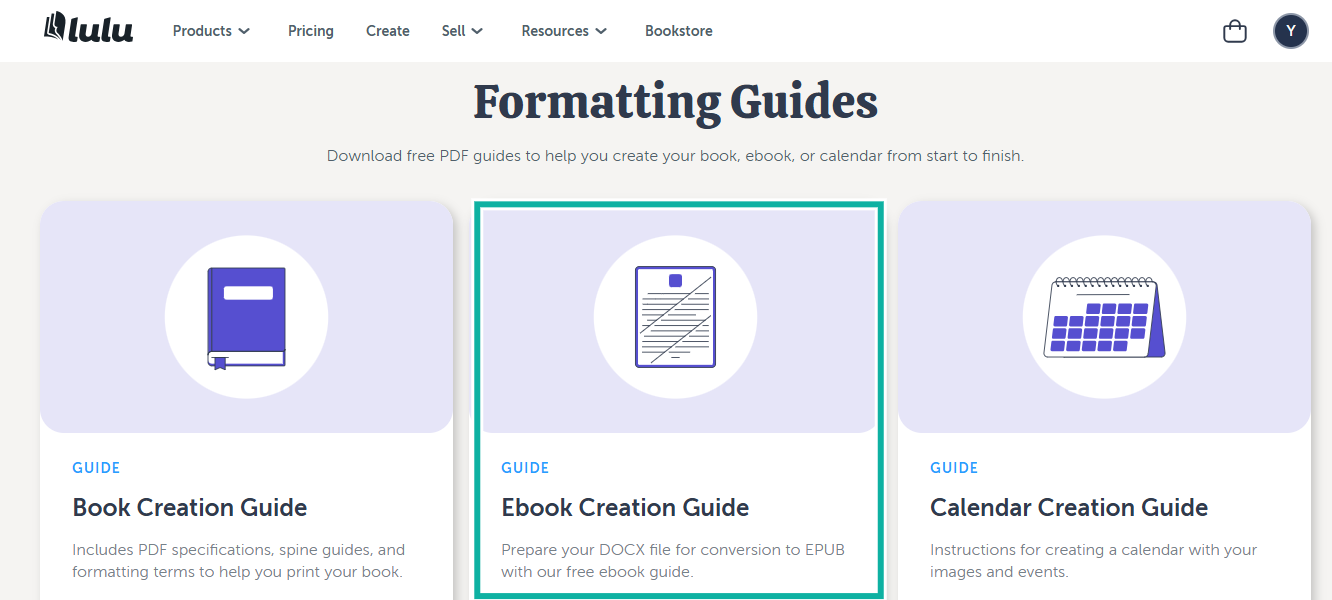Image resolution: width=1332 pixels, height=600 pixels.
Task: Open the user avatar menu
Action: (x=1290, y=31)
